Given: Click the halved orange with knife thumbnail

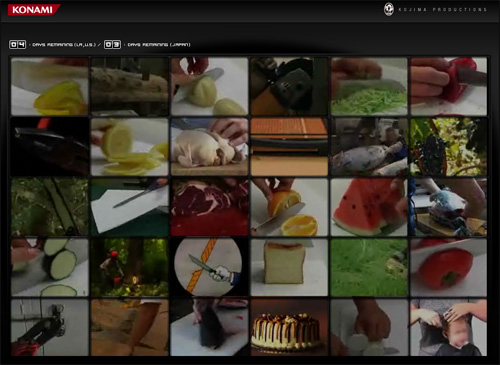Looking at the screenshot, I should pos(289,207).
